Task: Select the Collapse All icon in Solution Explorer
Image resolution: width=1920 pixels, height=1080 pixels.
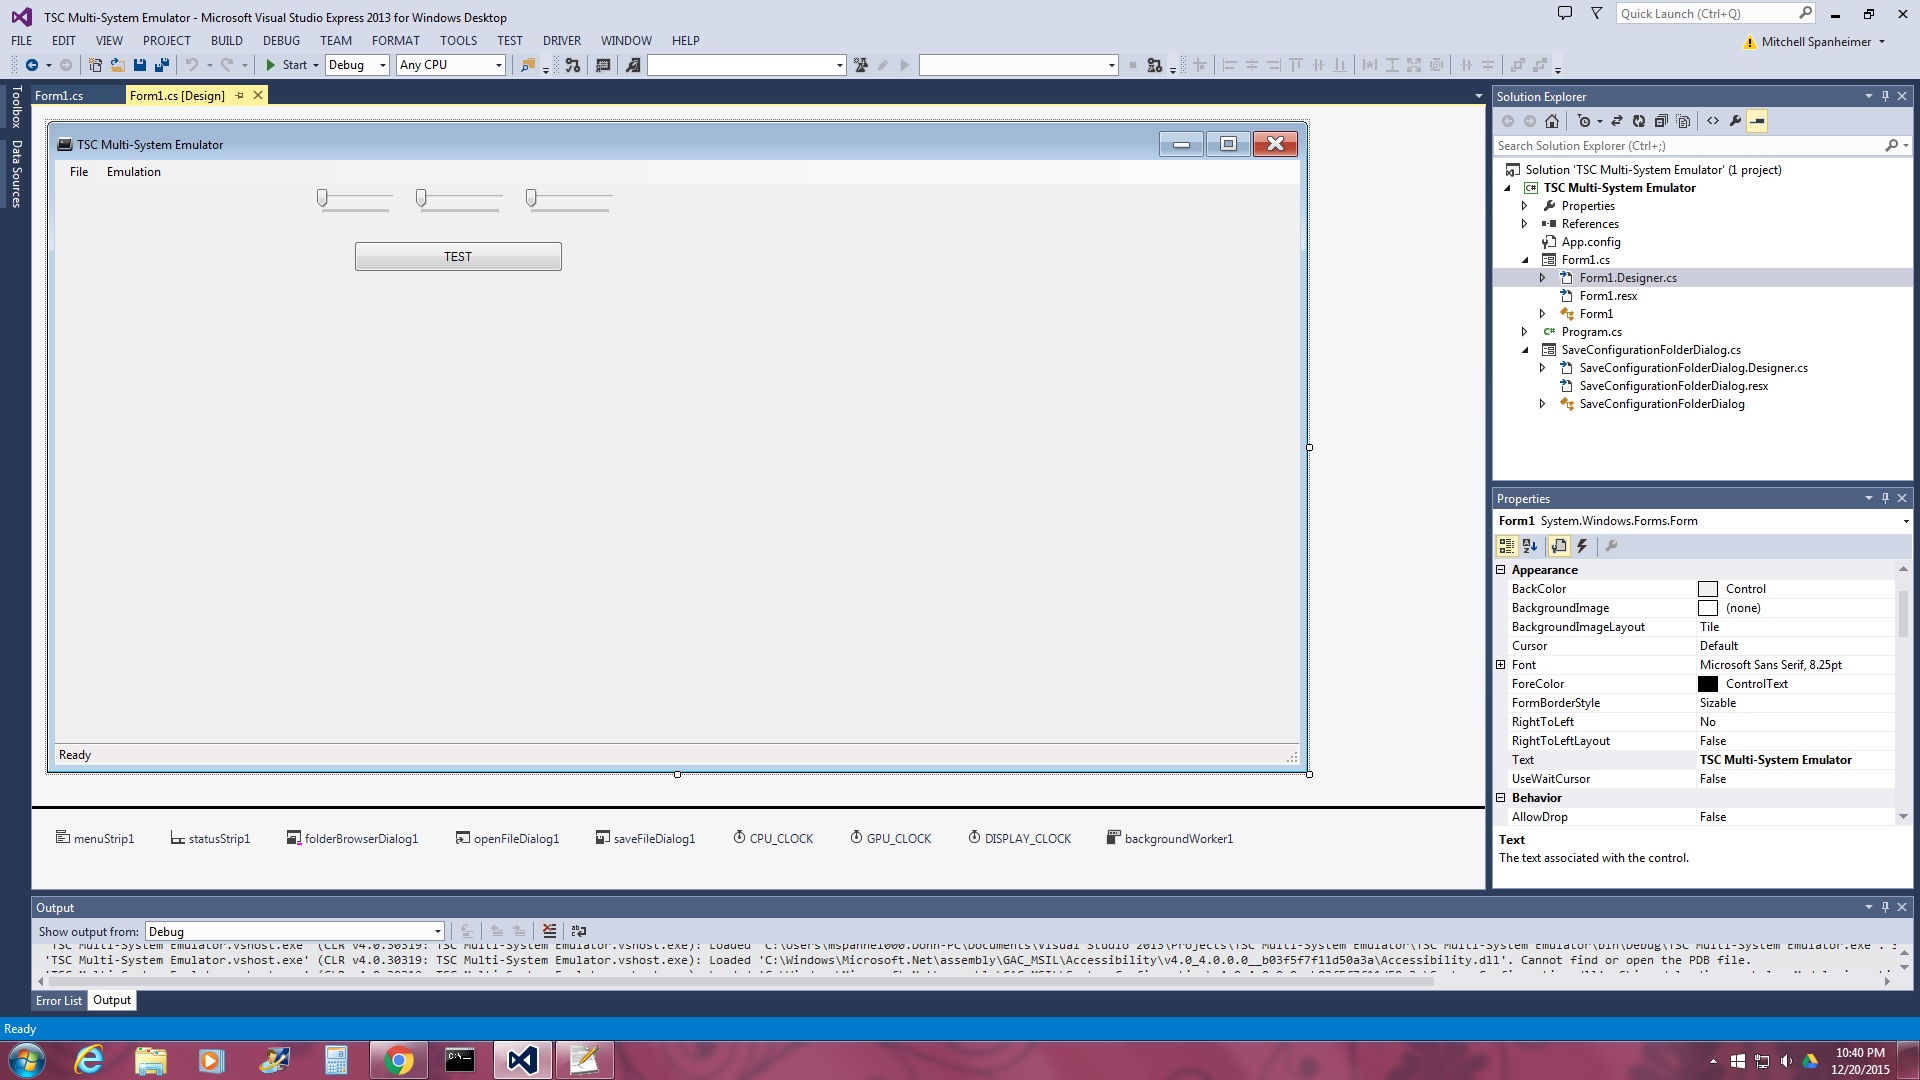Action: [x=1662, y=121]
